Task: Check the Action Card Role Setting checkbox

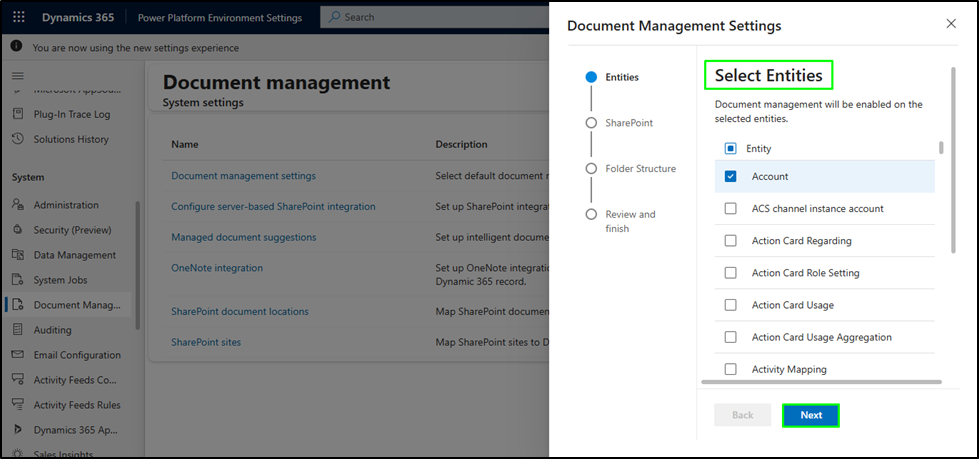Action: [730, 273]
